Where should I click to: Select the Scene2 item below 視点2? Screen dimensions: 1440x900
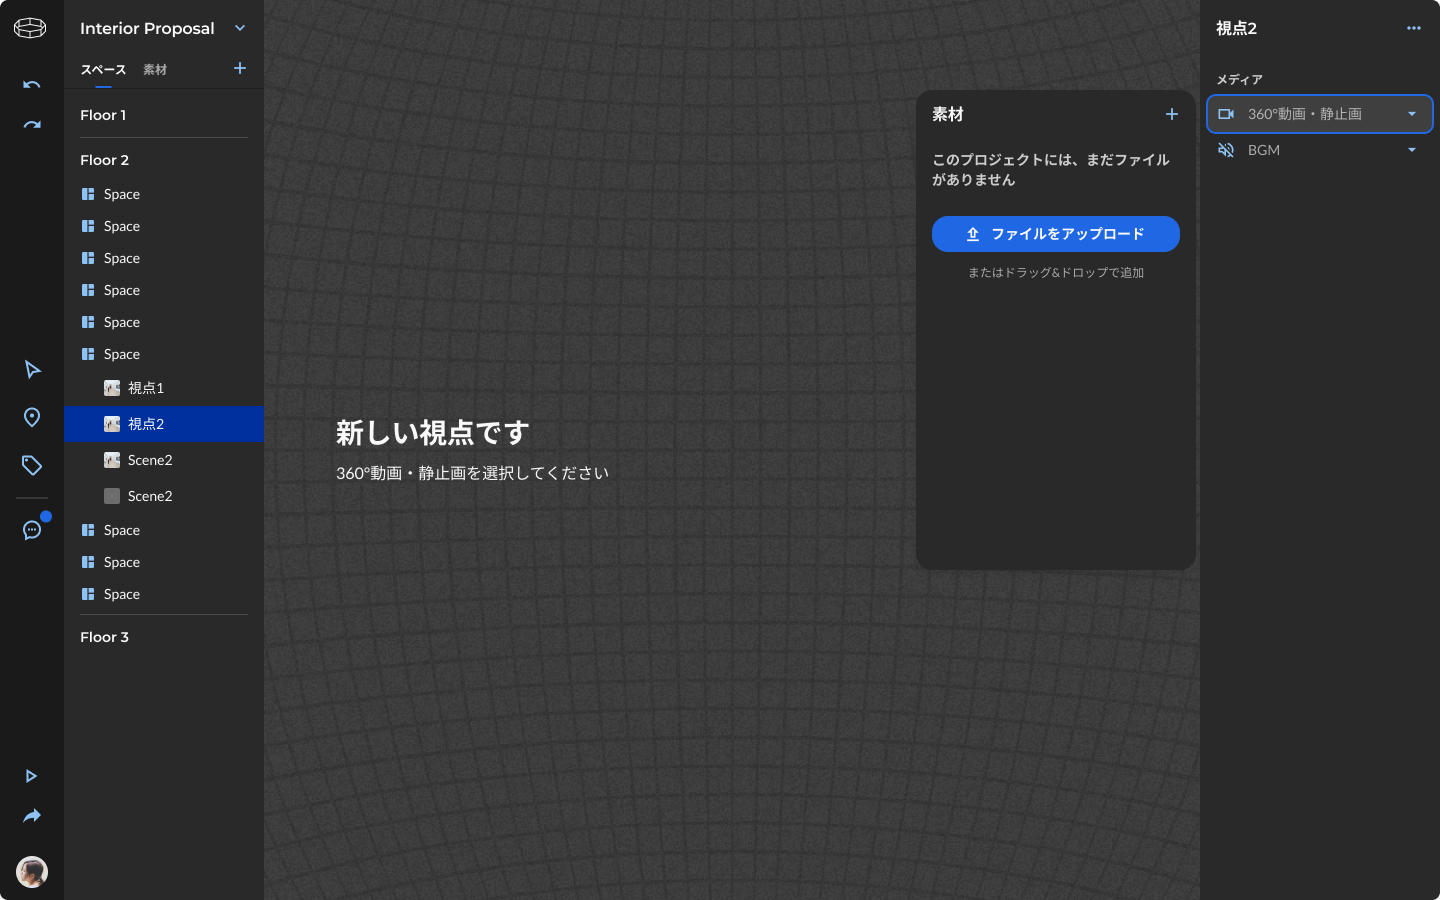pos(150,460)
